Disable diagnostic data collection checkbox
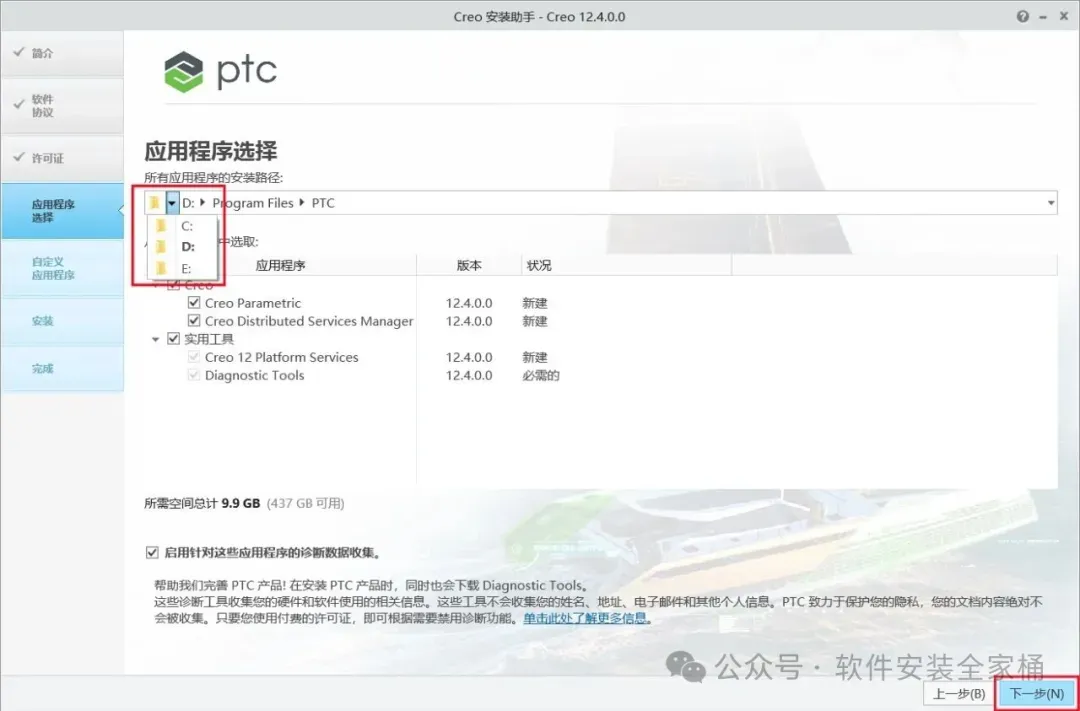This screenshot has width=1080, height=711. point(152,553)
